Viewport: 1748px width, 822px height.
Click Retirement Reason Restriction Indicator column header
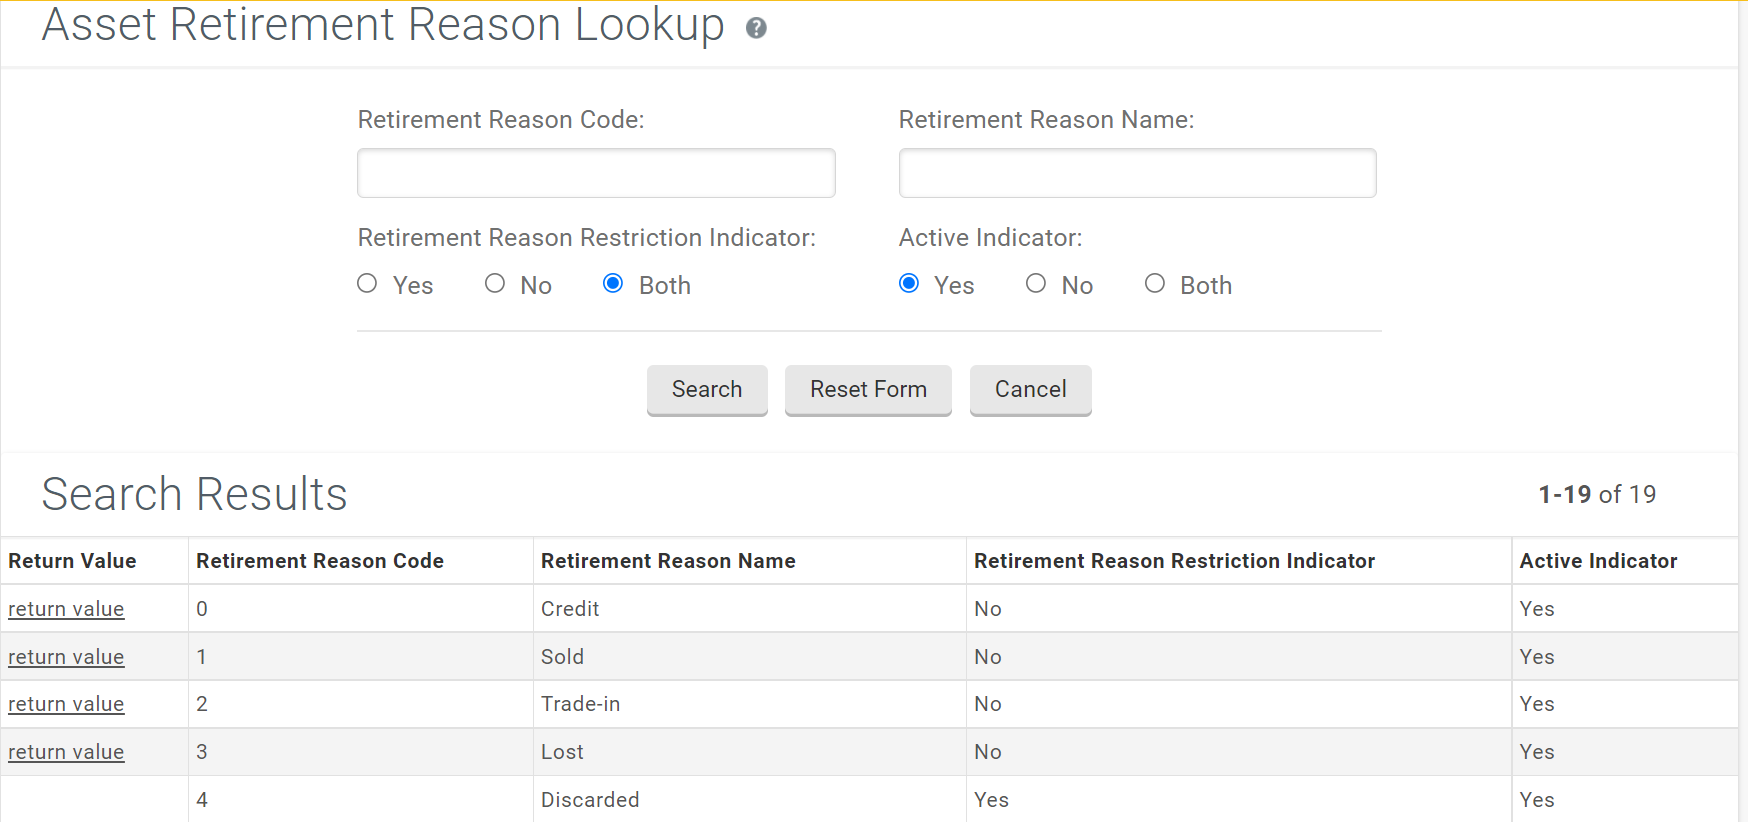[1174, 561]
